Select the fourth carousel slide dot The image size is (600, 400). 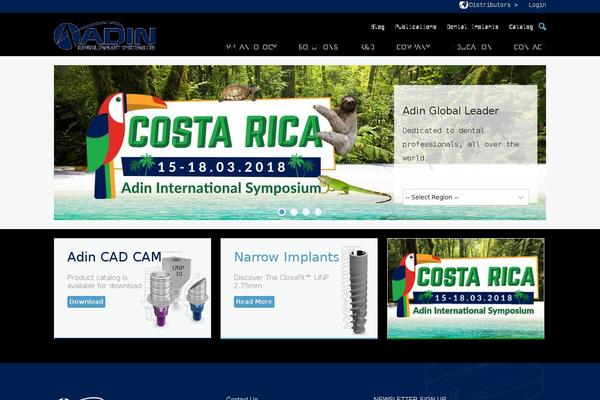318,212
